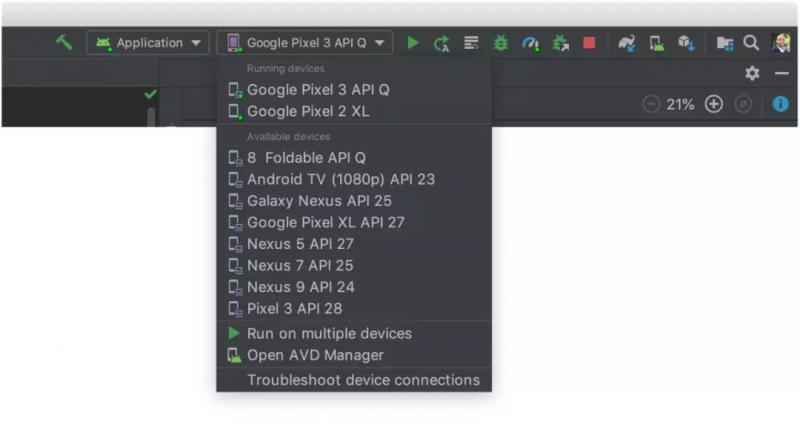Screen dimensions: 800x424
Task: Click the hammer Build project icon
Action: pos(64,43)
